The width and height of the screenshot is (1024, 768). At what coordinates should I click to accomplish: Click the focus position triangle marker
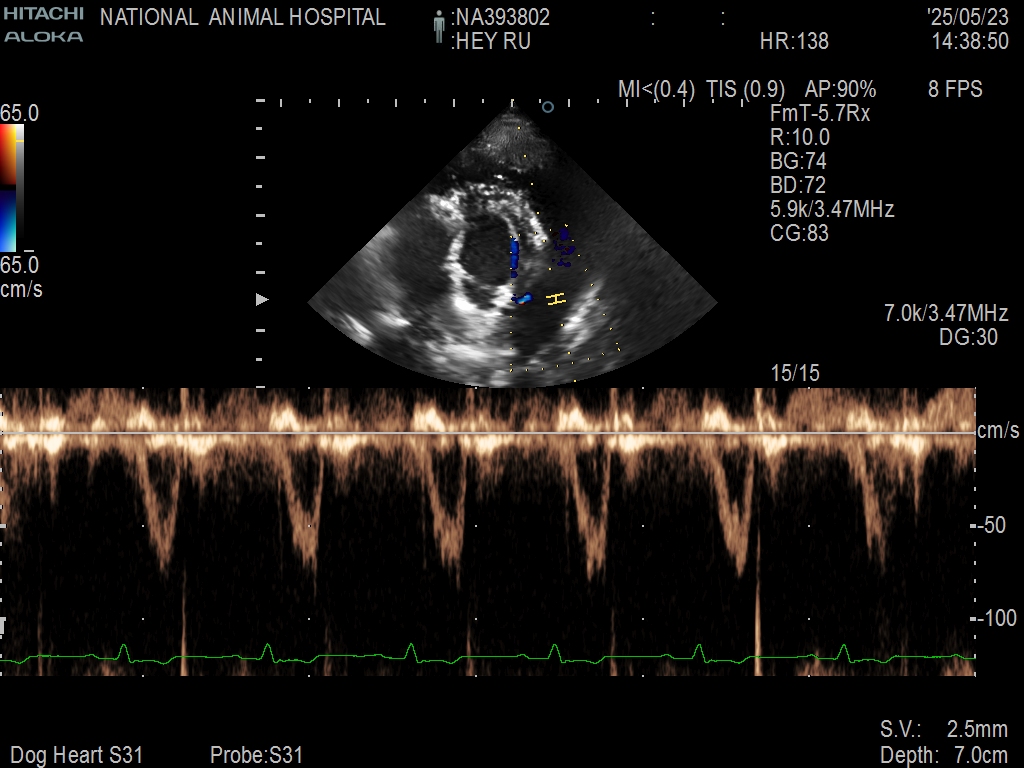click(263, 299)
